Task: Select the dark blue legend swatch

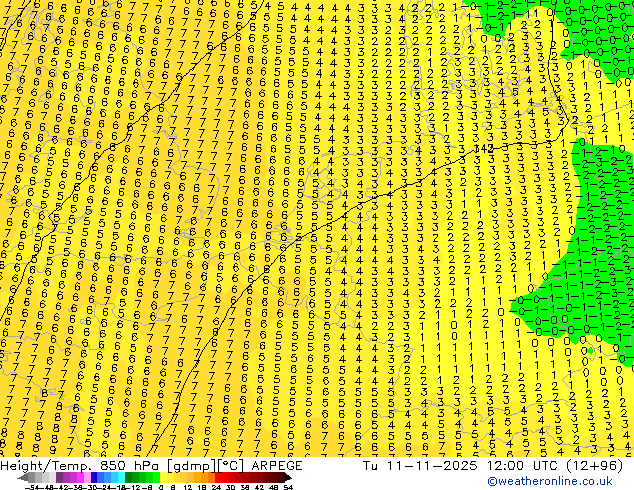Action: point(94,478)
